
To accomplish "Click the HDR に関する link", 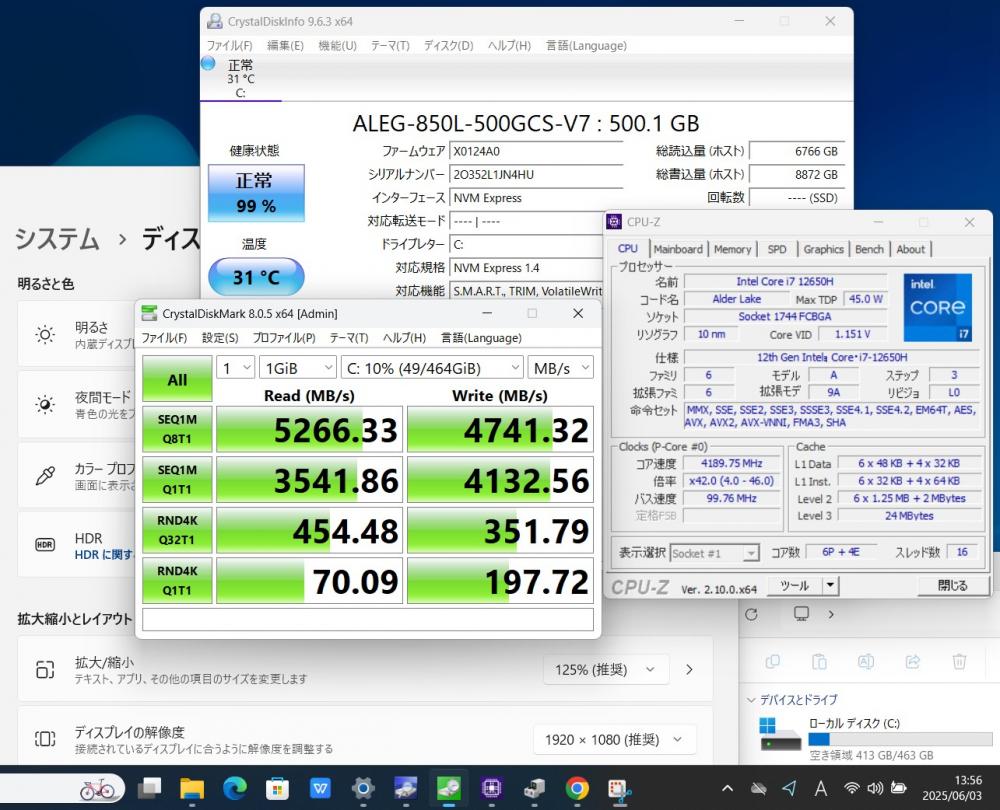I will pyautogui.click(x=105, y=555).
